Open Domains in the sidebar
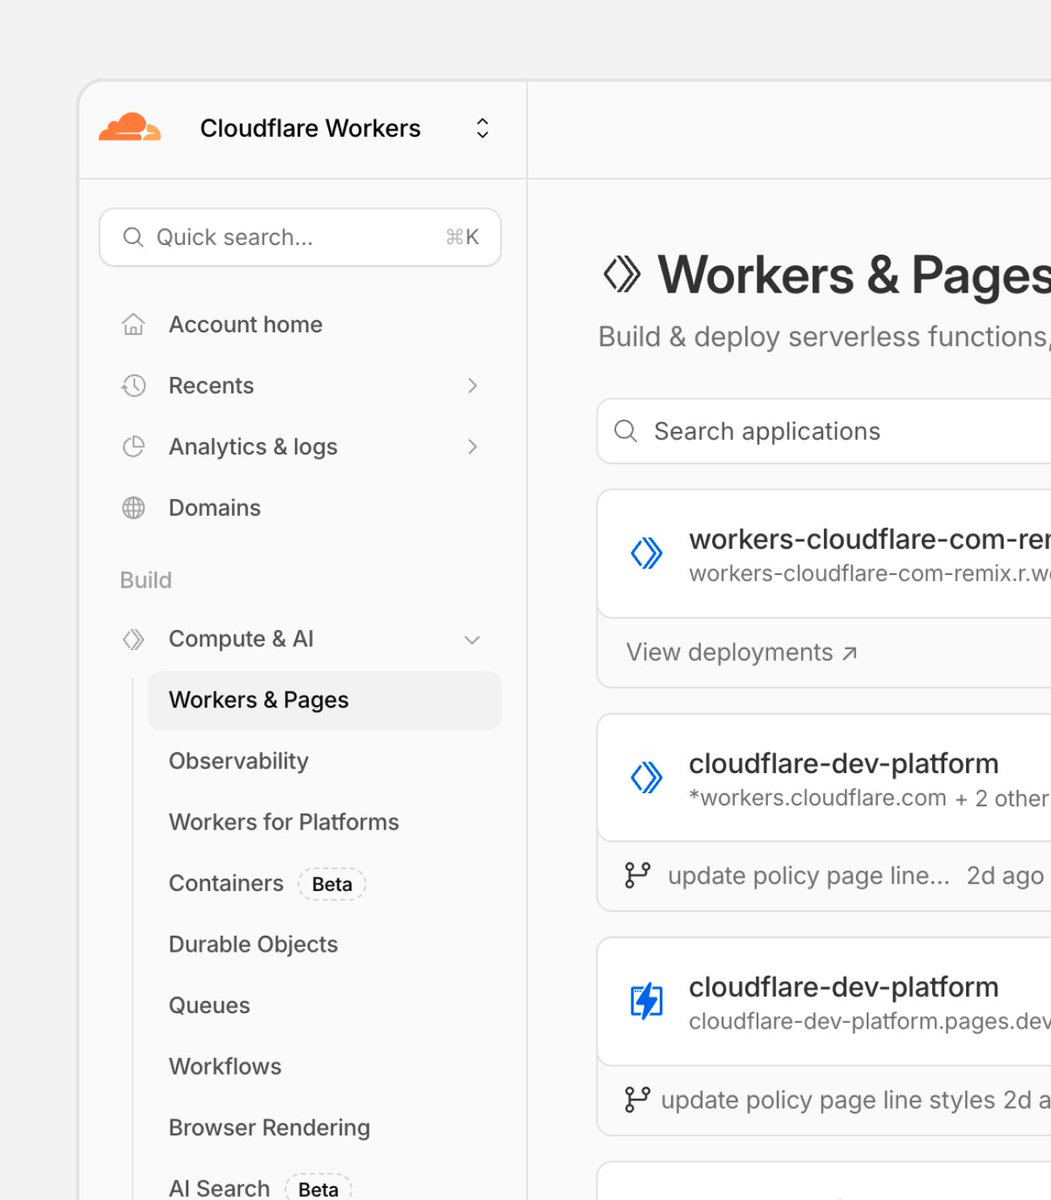 [214, 507]
